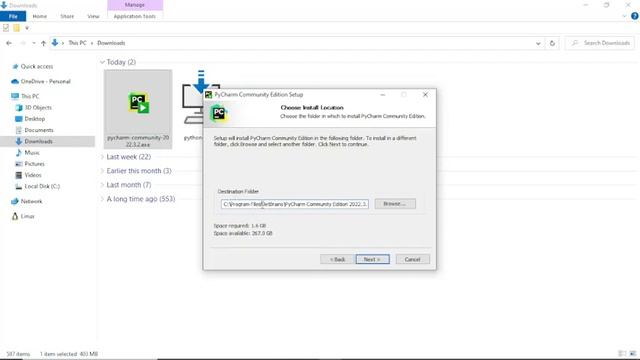Switch to large icons view layout

click(633, 353)
